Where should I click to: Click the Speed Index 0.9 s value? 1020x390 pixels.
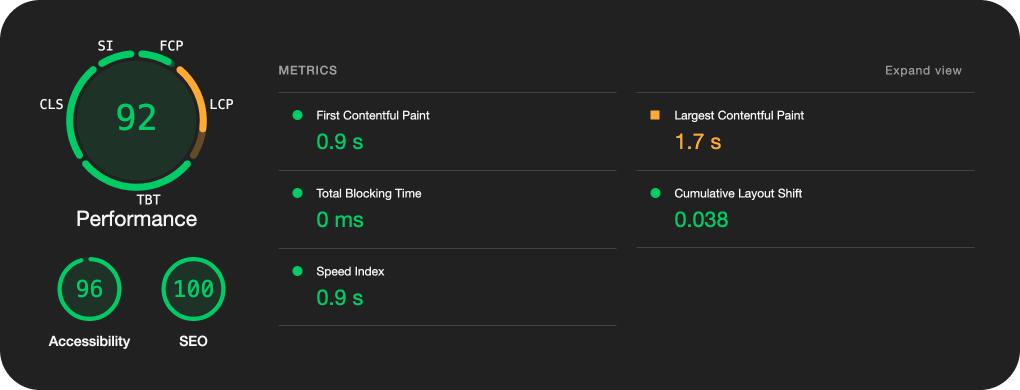pyautogui.click(x=340, y=298)
